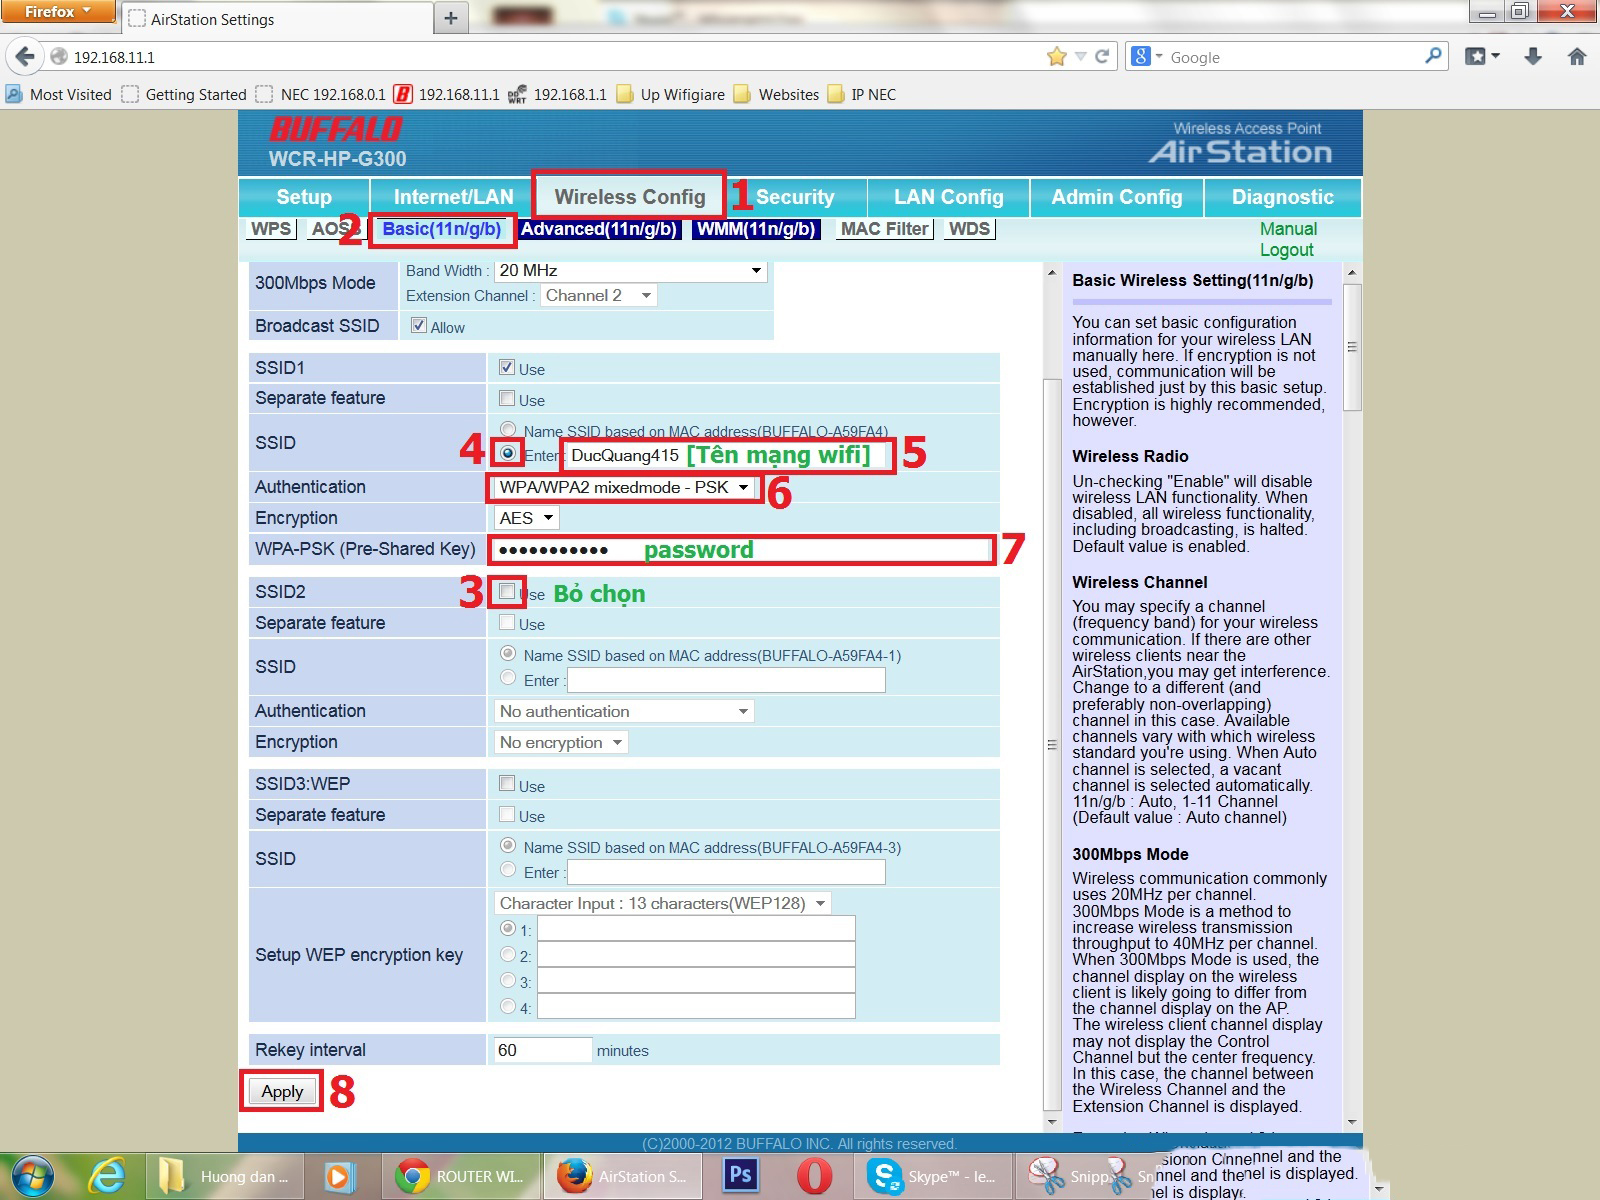This screenshot has height=1200, width=1600.
Task: Open the WPS sub-menu link
Action: pos(271,229)
